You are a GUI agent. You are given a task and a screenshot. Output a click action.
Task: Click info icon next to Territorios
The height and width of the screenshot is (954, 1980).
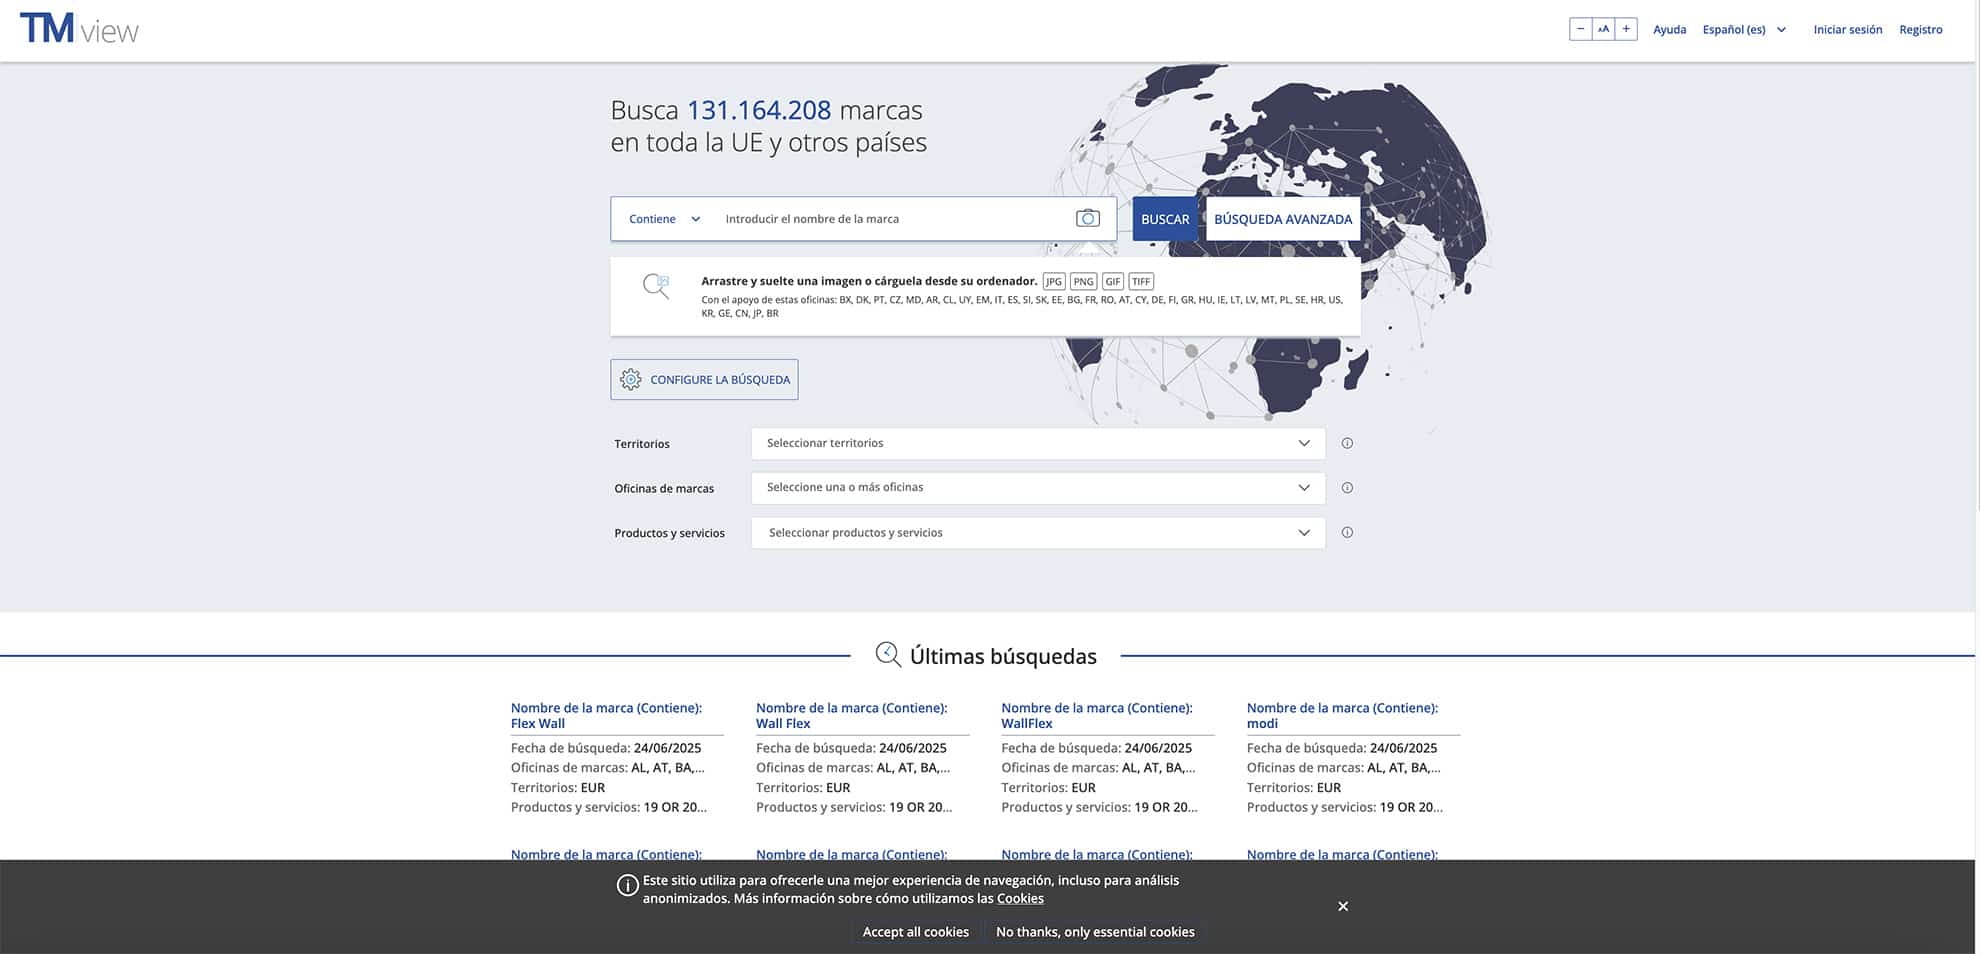(1347, 443)
